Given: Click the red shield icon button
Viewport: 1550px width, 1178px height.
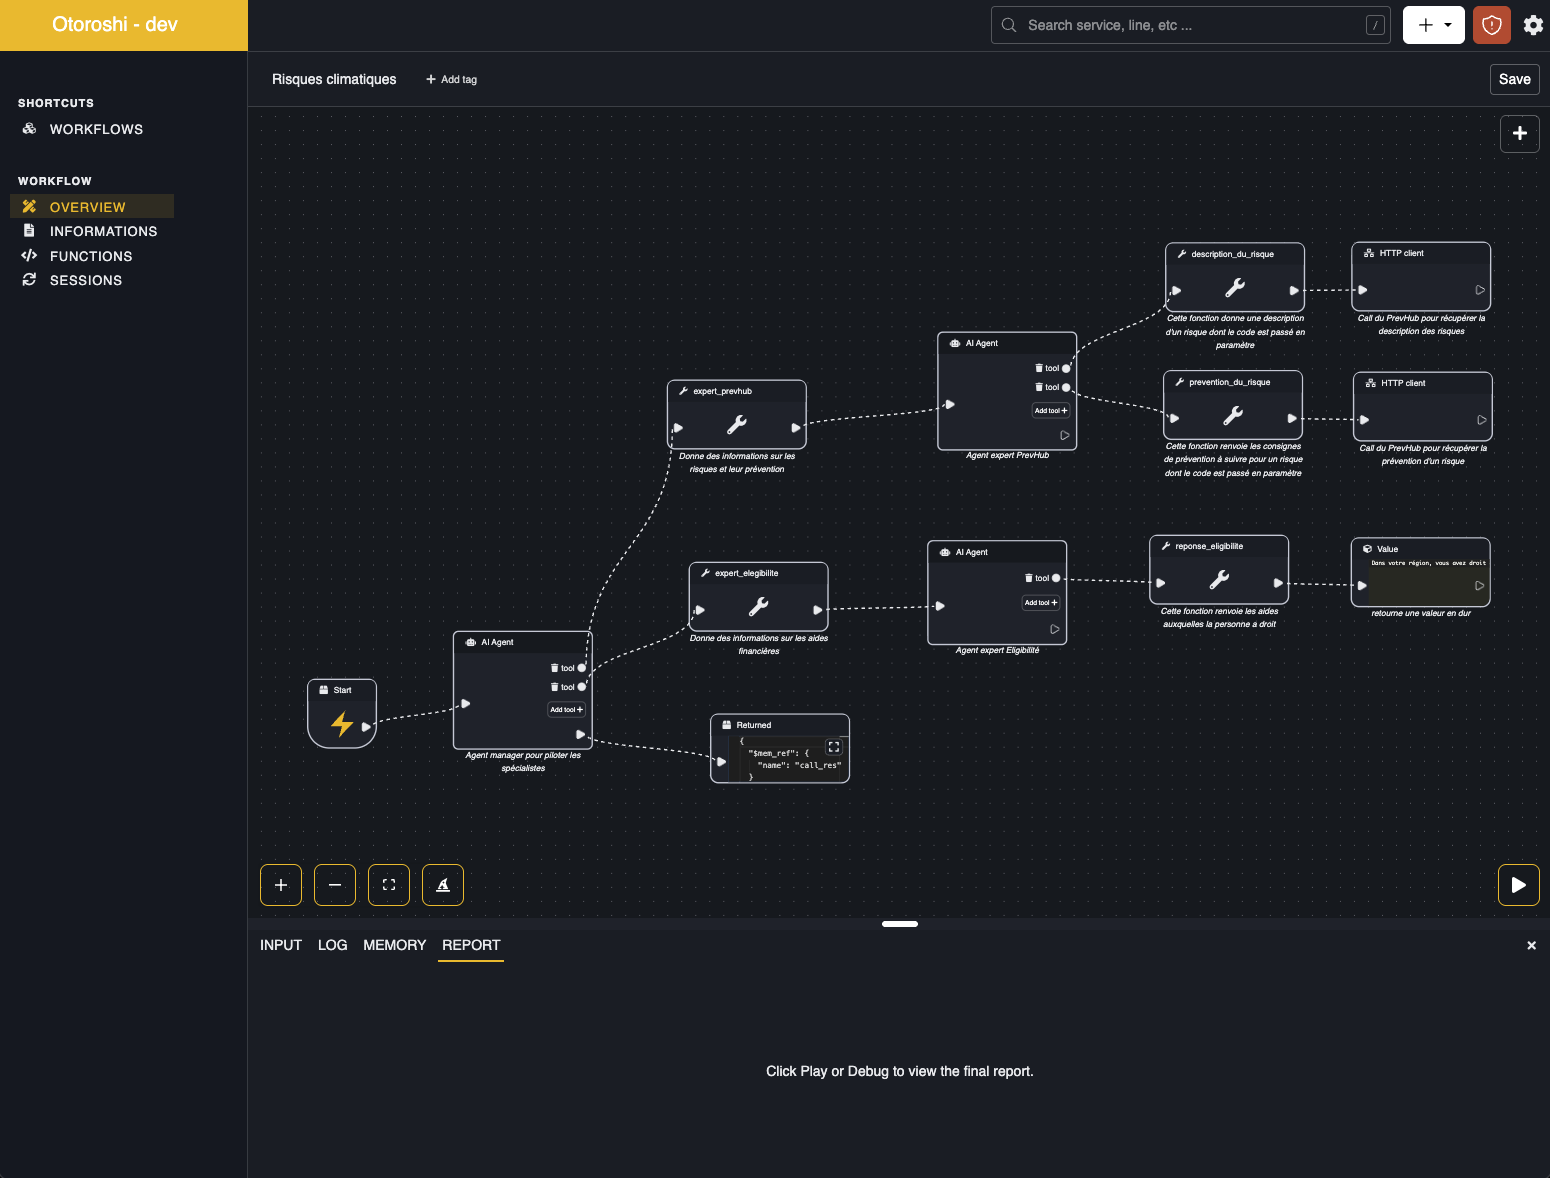Looking at the screenshot, I should pos(1492,25).
